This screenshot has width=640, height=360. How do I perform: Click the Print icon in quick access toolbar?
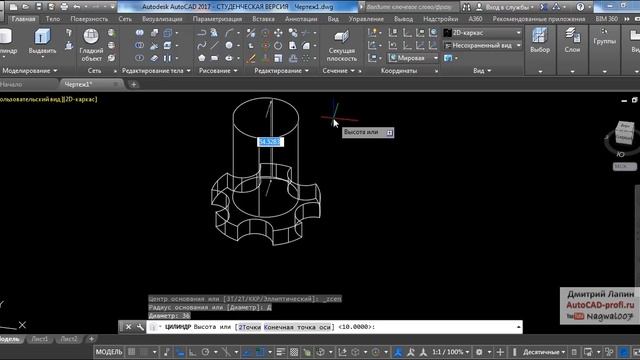pyautogui.click(x=64, y=7)
